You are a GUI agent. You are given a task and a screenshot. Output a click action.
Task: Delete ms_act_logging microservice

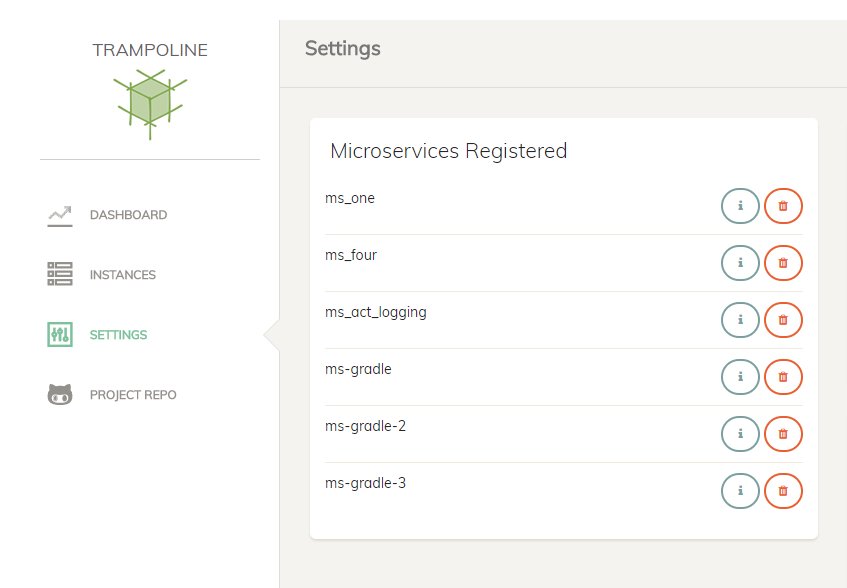(783, 320)
